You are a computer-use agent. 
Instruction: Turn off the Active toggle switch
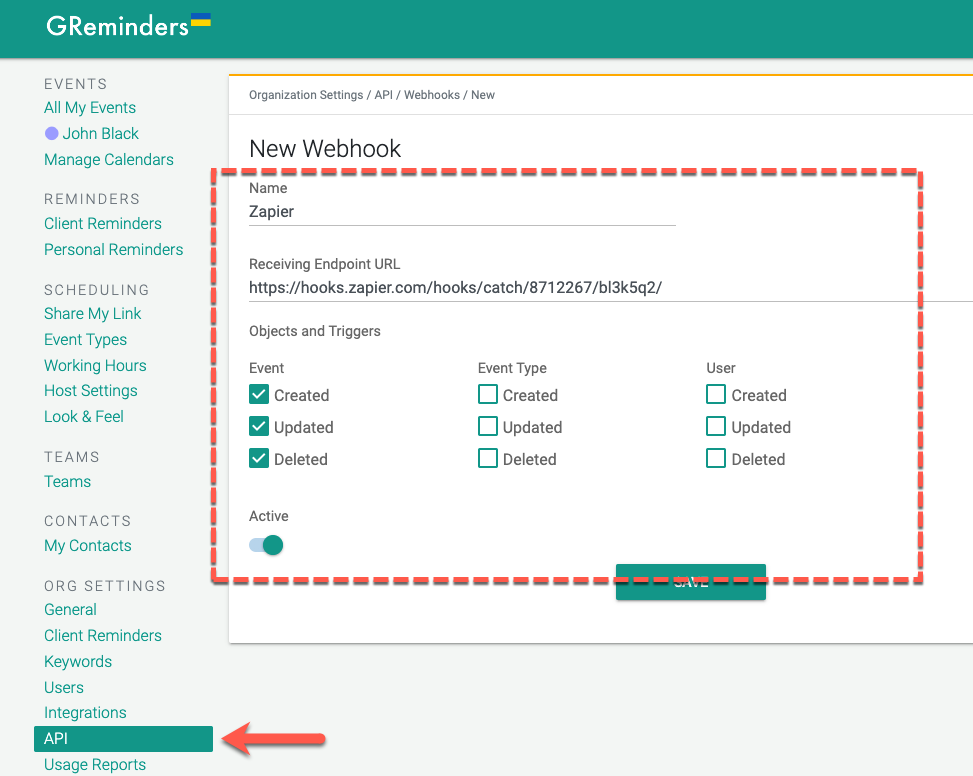click(x=266, y=545)
